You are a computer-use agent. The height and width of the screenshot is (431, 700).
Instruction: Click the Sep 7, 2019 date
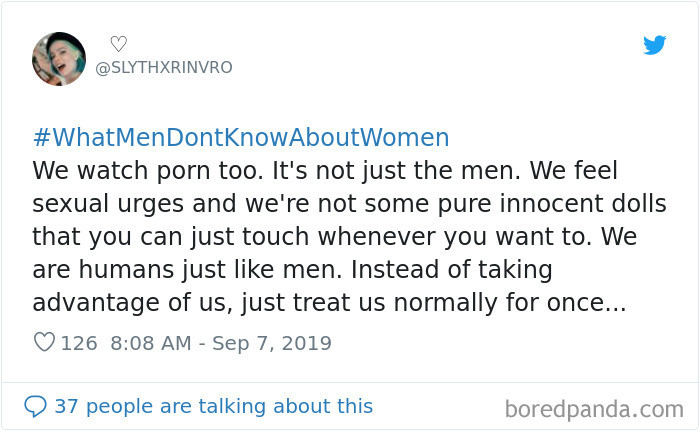(273, 343)
